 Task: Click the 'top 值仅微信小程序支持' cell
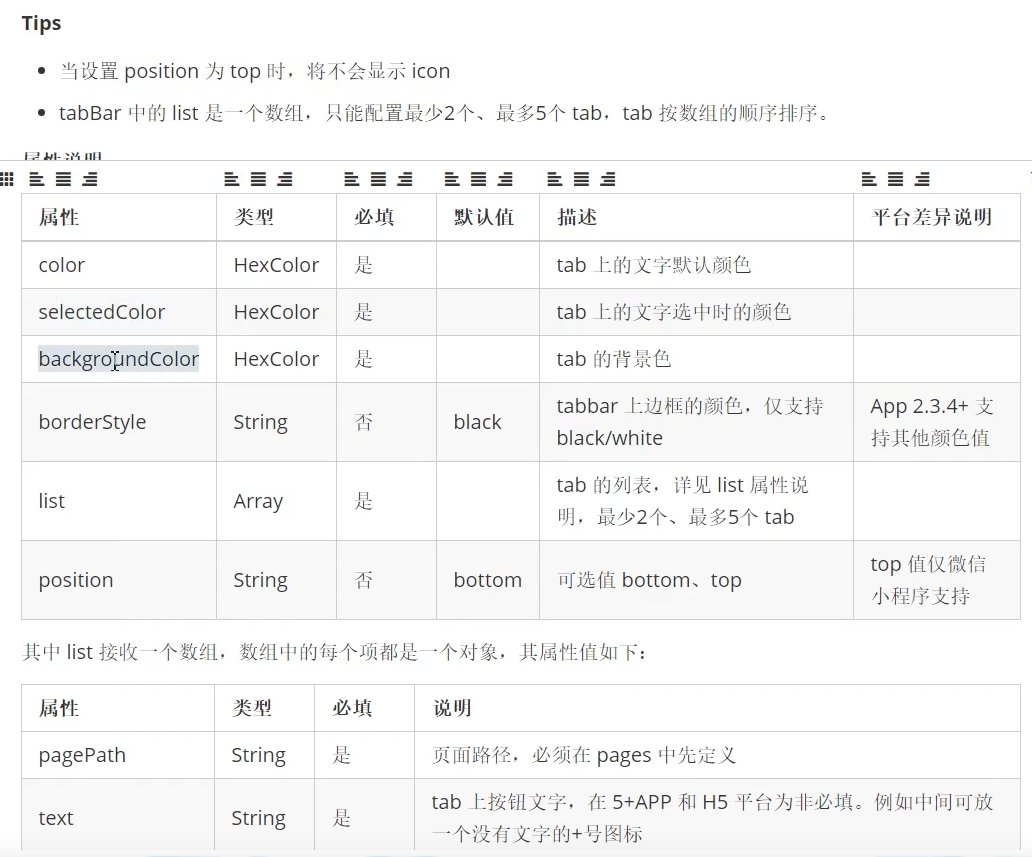[x=937, y=580]
